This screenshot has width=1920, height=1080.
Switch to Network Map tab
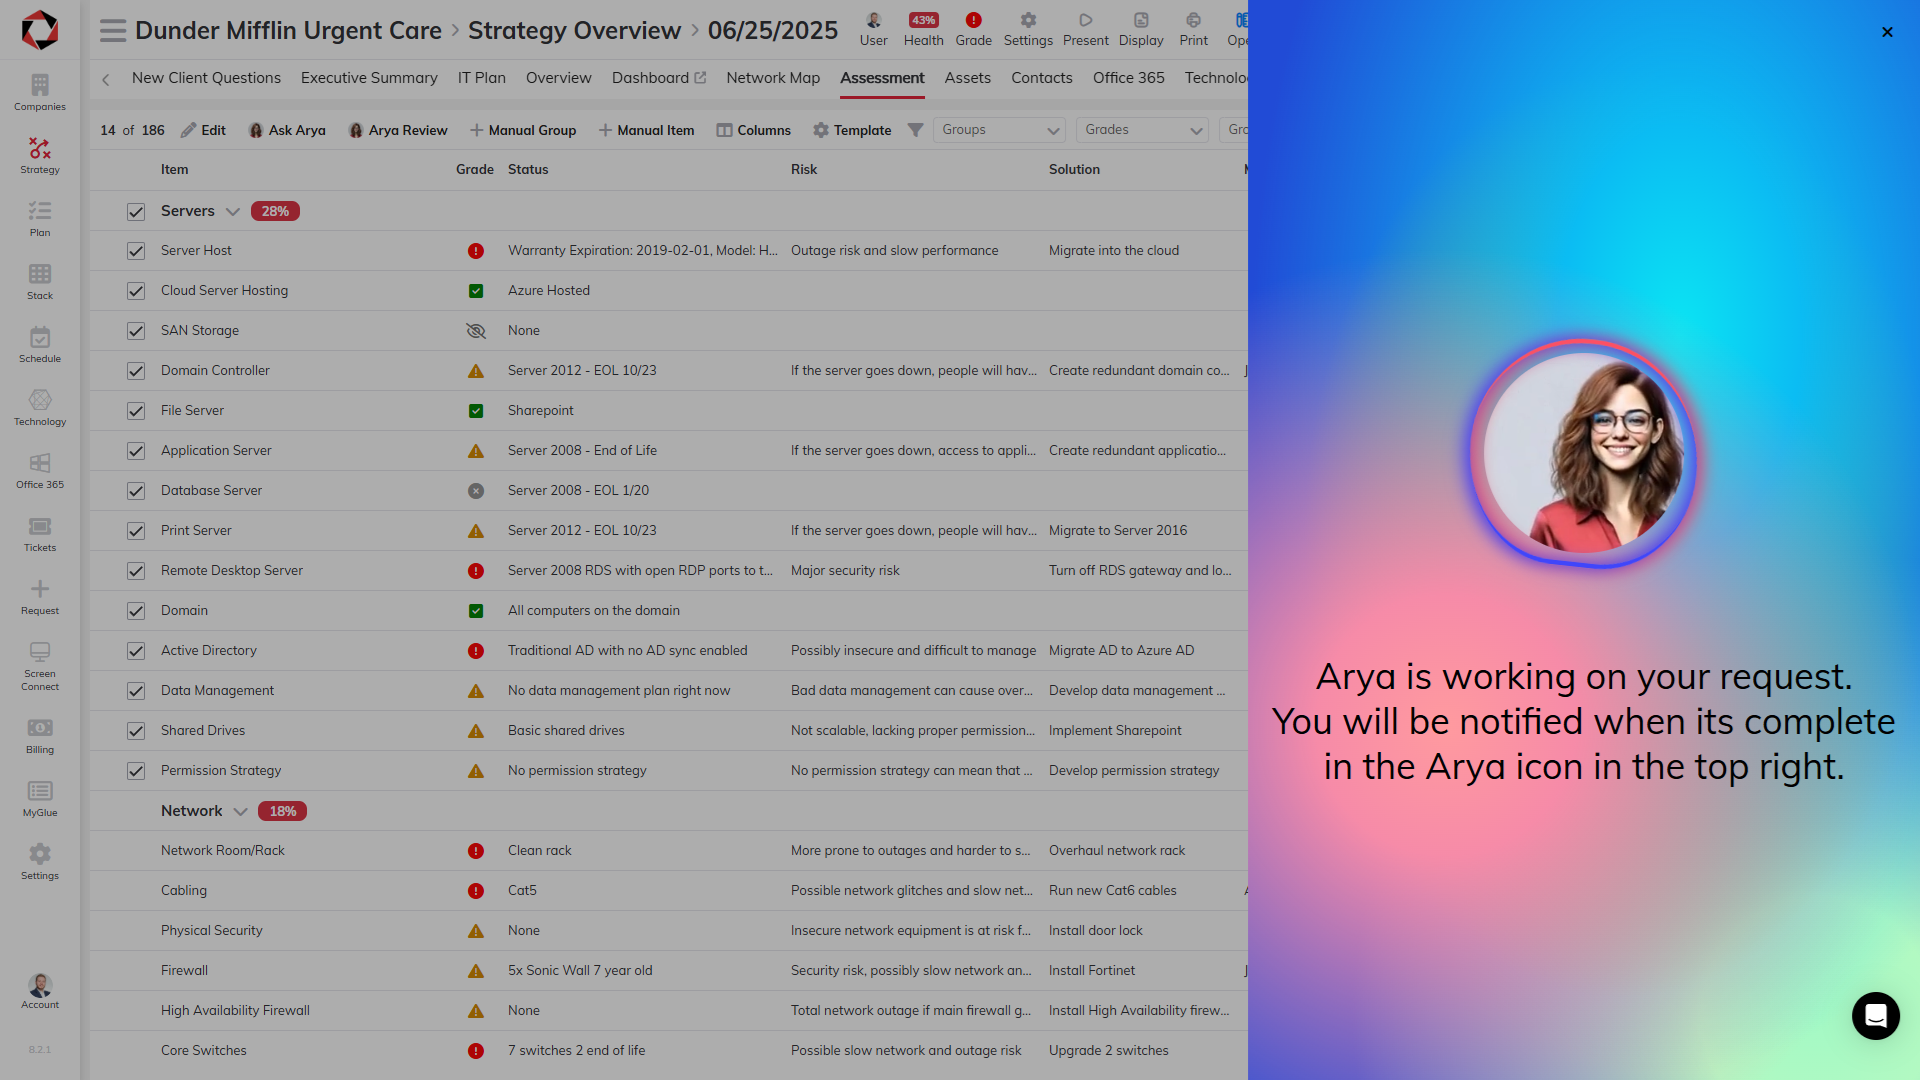click(773, 78)
